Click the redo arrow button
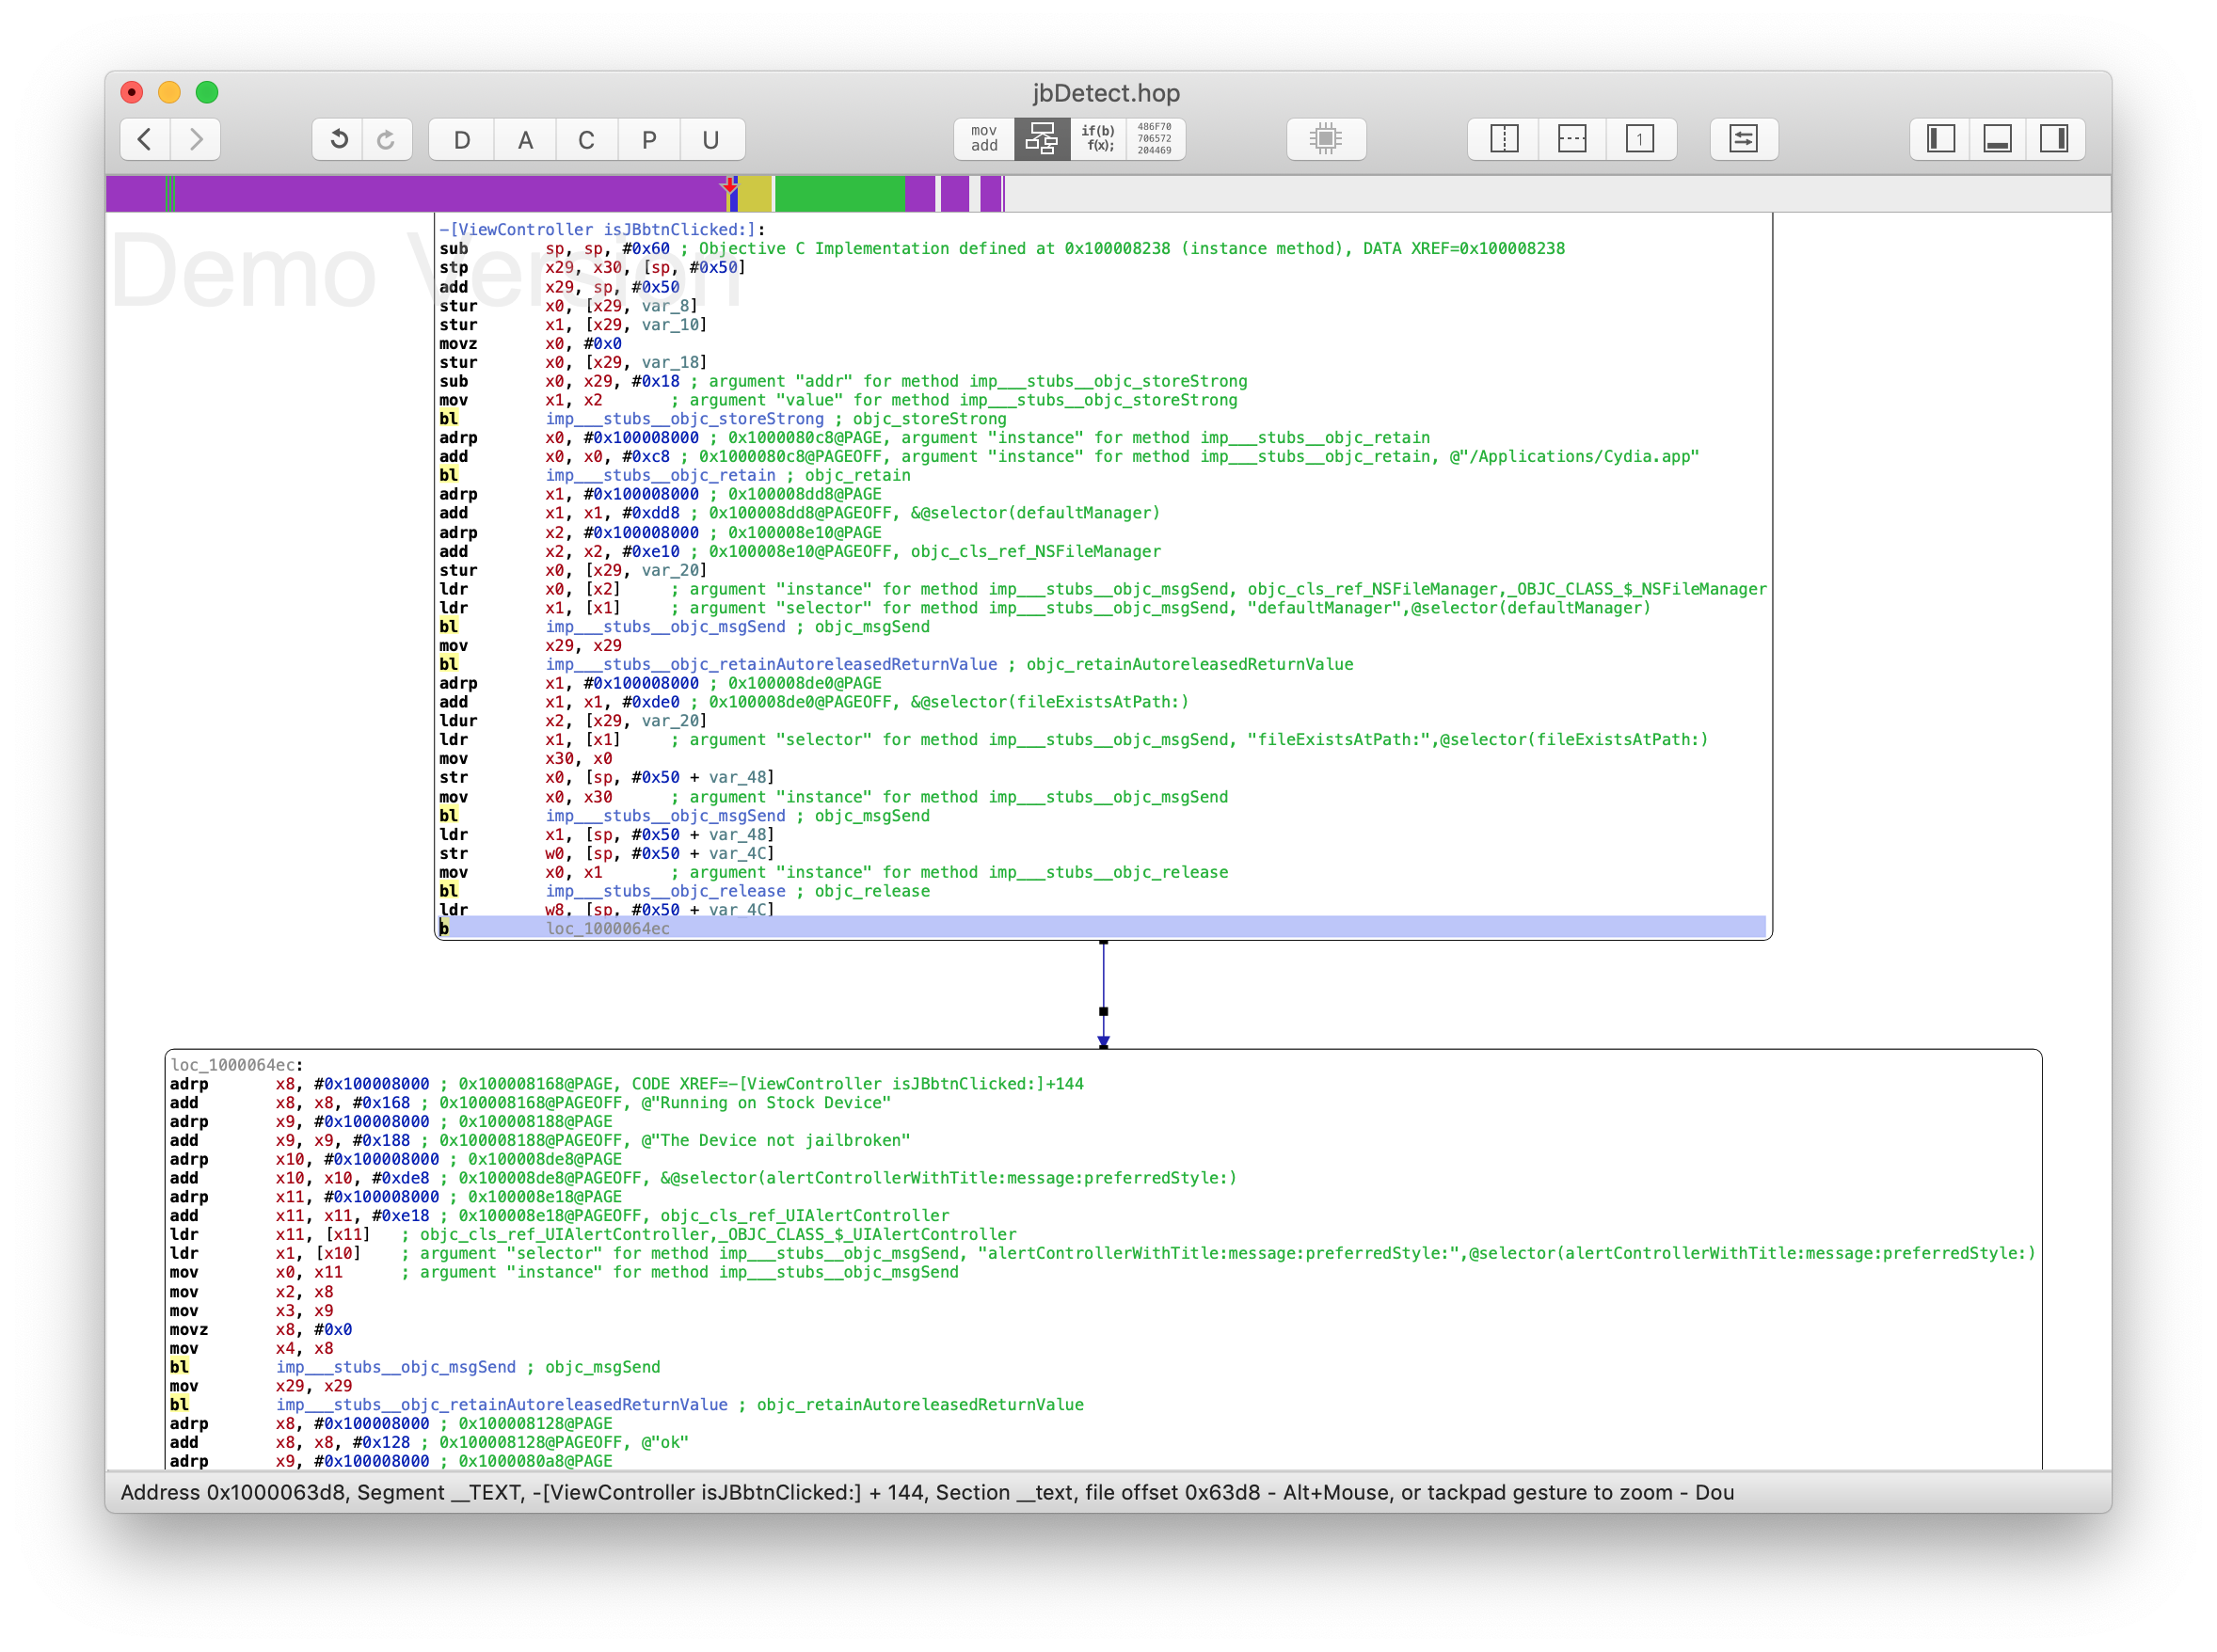Viewport: 2217px width, 1652px height. pyautogui.click(x=387, y=139)
